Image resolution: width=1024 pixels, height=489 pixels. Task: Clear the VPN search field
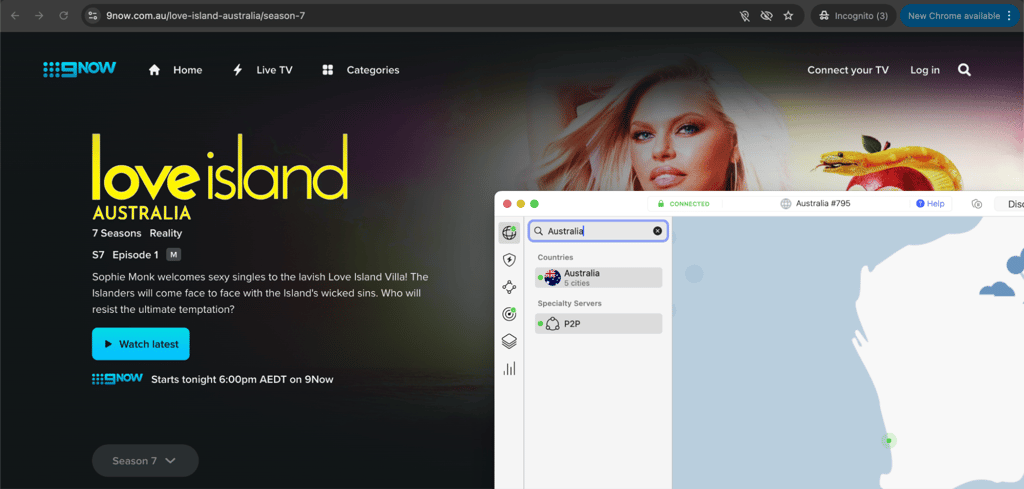(x=657, y=231)
